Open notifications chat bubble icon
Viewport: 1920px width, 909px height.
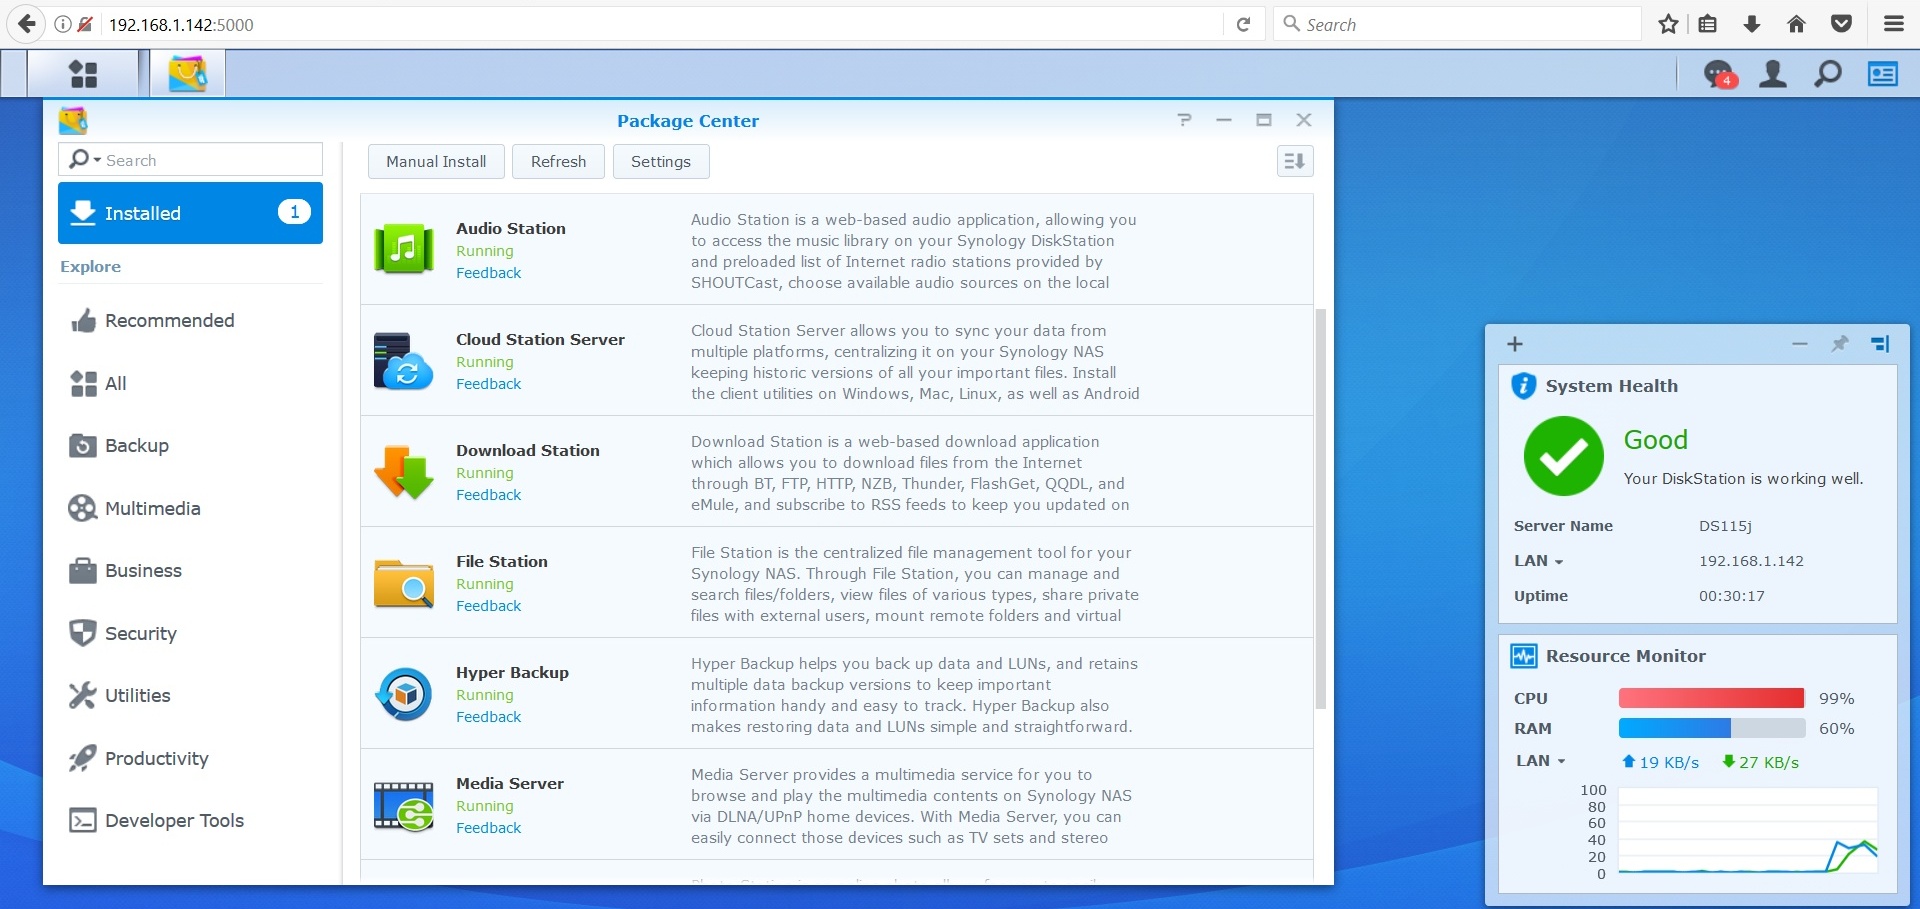(1719, 74)
